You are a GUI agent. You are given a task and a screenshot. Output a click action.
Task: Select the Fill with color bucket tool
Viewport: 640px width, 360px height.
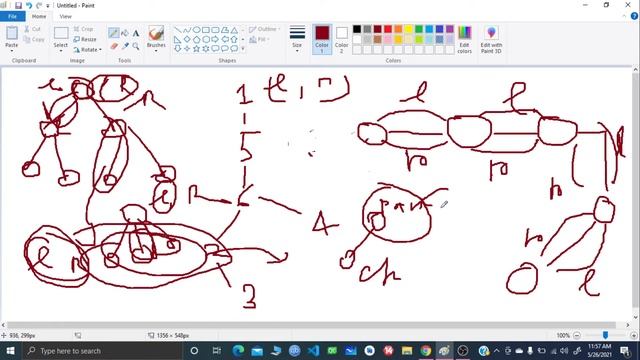[x=125, y=33]
